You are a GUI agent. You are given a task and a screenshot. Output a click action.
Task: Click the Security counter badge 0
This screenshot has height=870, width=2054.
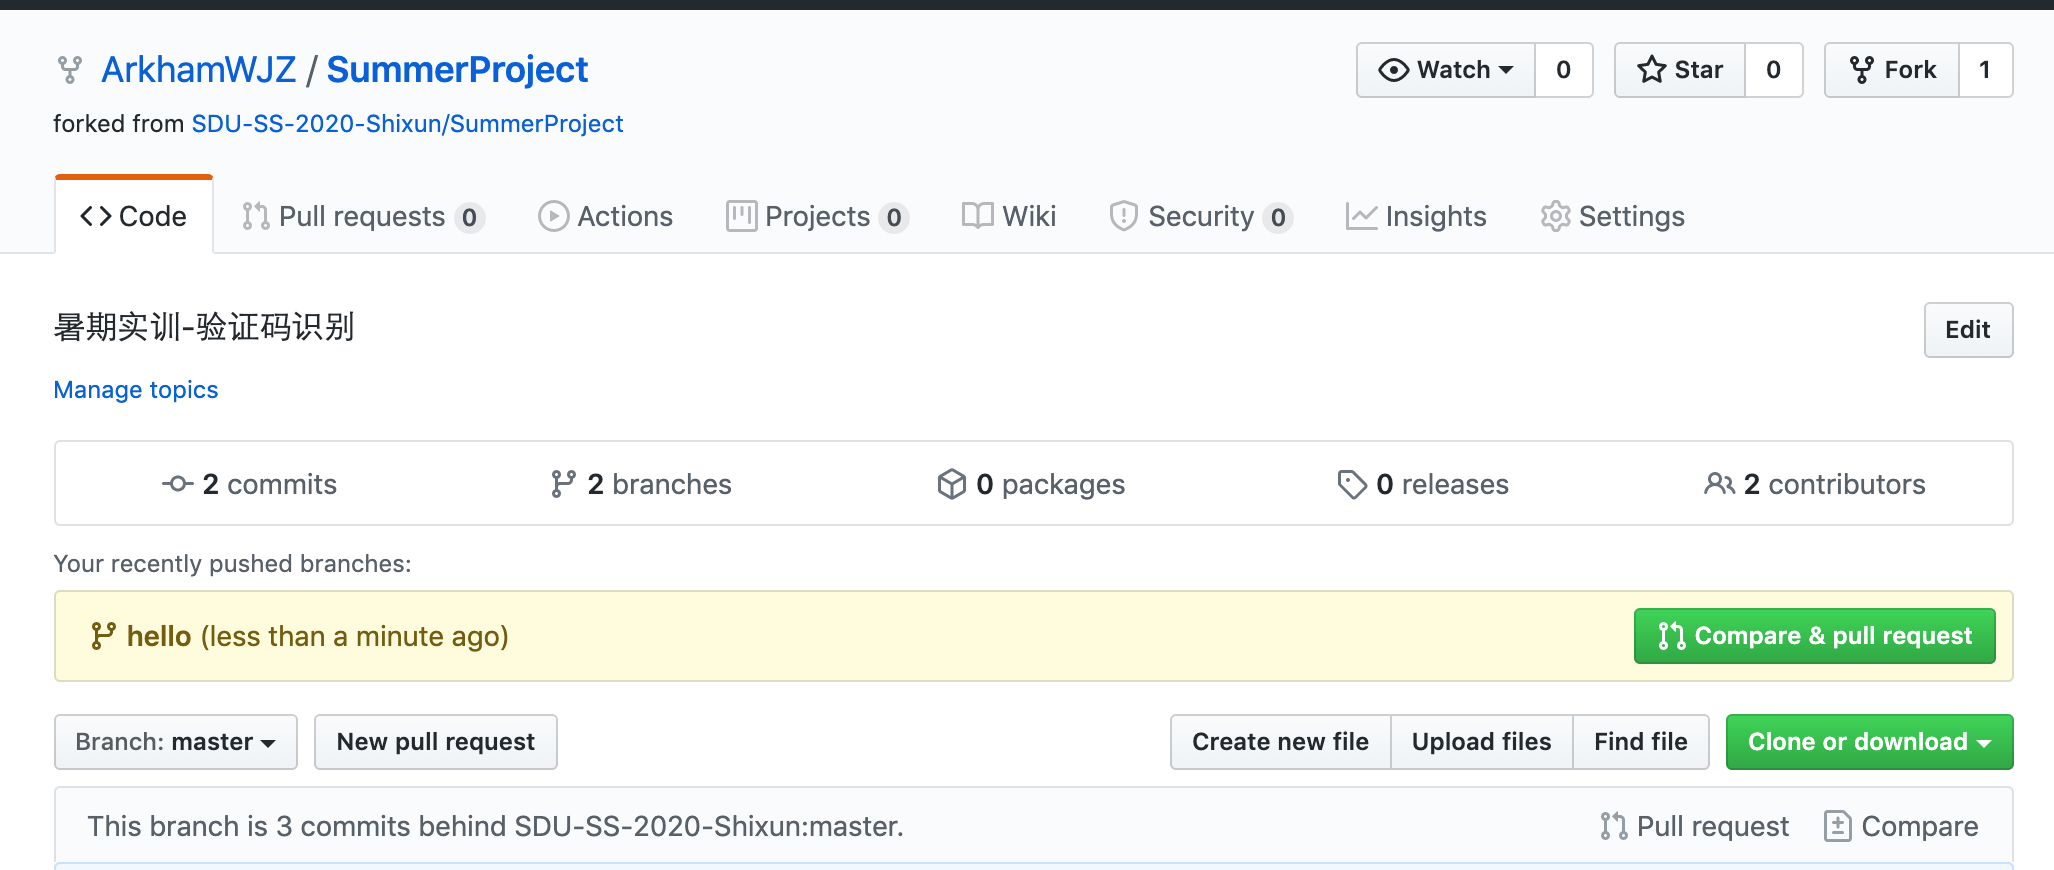click(1278, 217)
